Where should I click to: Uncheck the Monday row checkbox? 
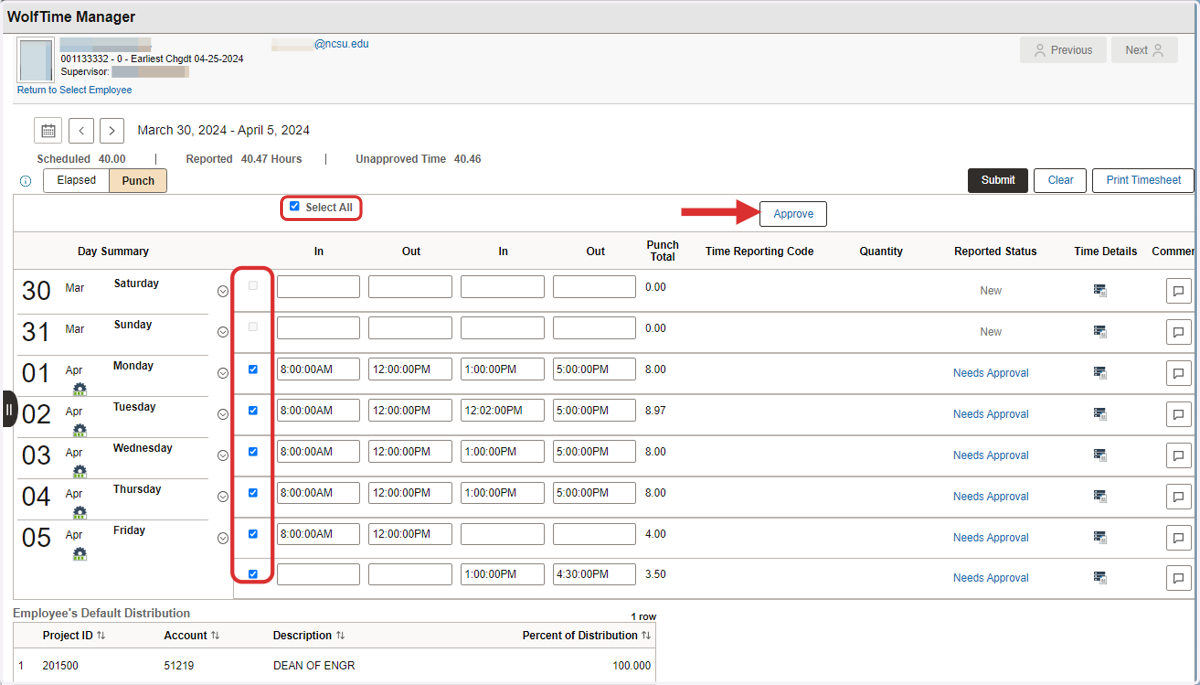click(x=253, y=369)
